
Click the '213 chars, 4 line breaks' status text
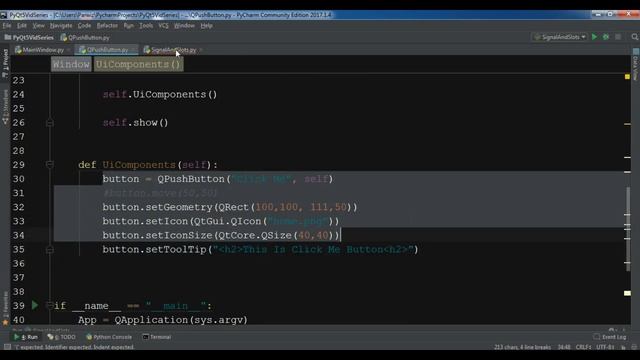[522, 347]
